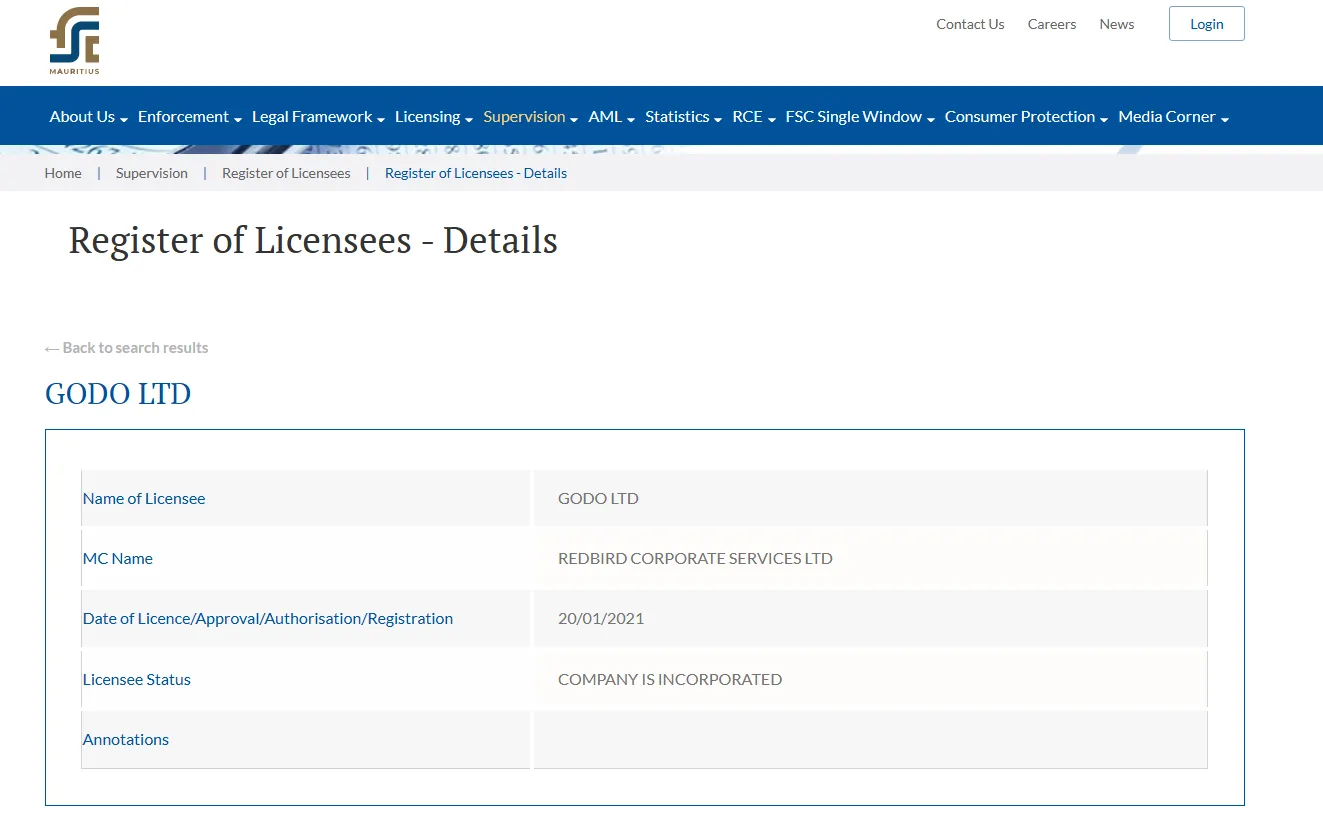Select the Annotations label
Viewport: 1323px width, 829px height.
[x=126, y=739]
